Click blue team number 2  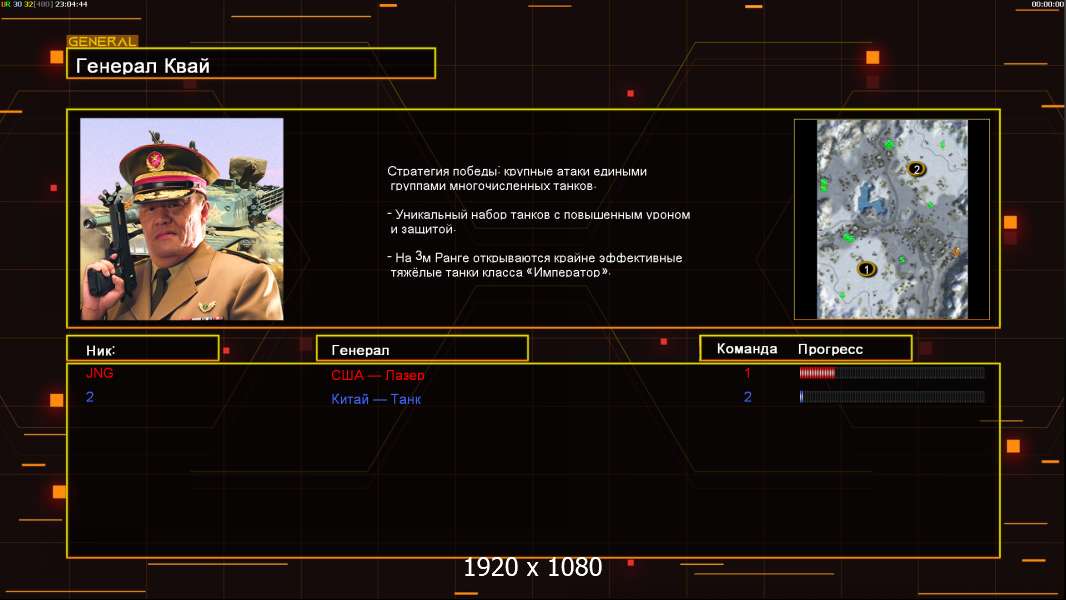[x=747, y=397]
